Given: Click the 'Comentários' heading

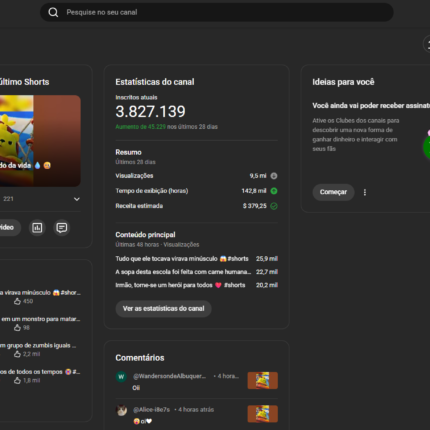Looking at the screenshot, I should click(140, 358).
